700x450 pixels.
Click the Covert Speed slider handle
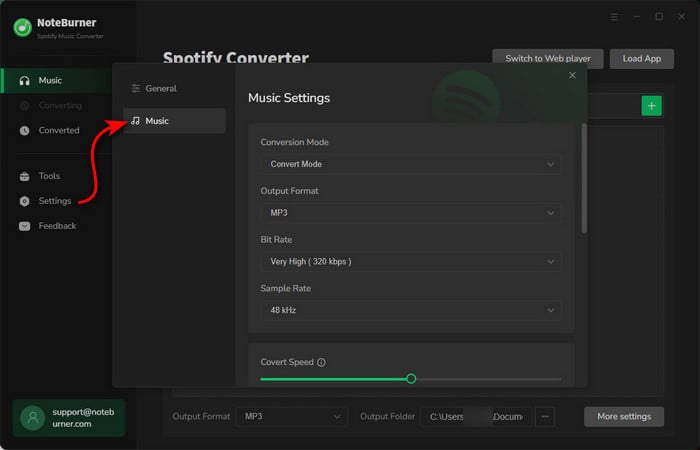coord(411,379)
